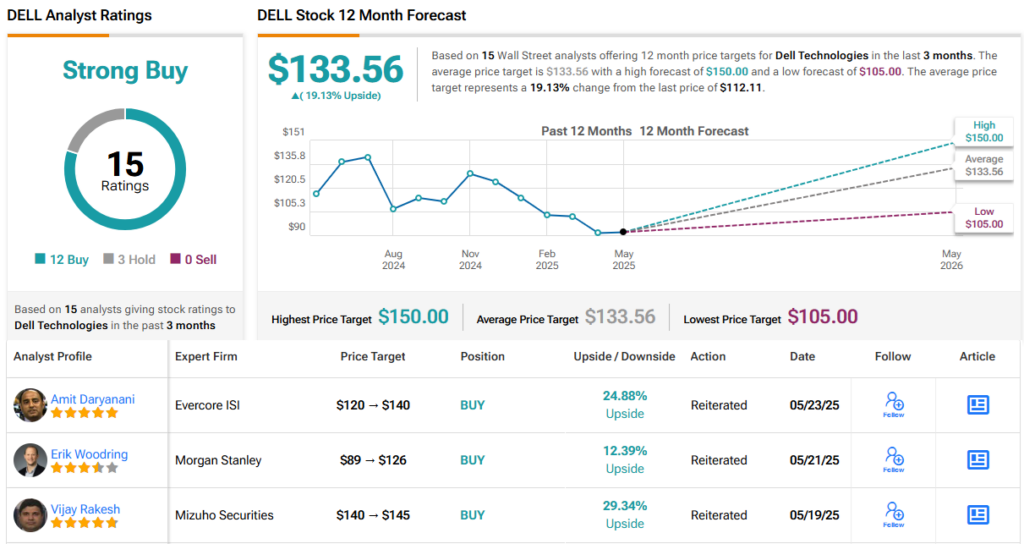The height and width of the screenshot is (544, 1024).
Task: Click the $89 → $126 price target
Action: click(x=373, y=460)
